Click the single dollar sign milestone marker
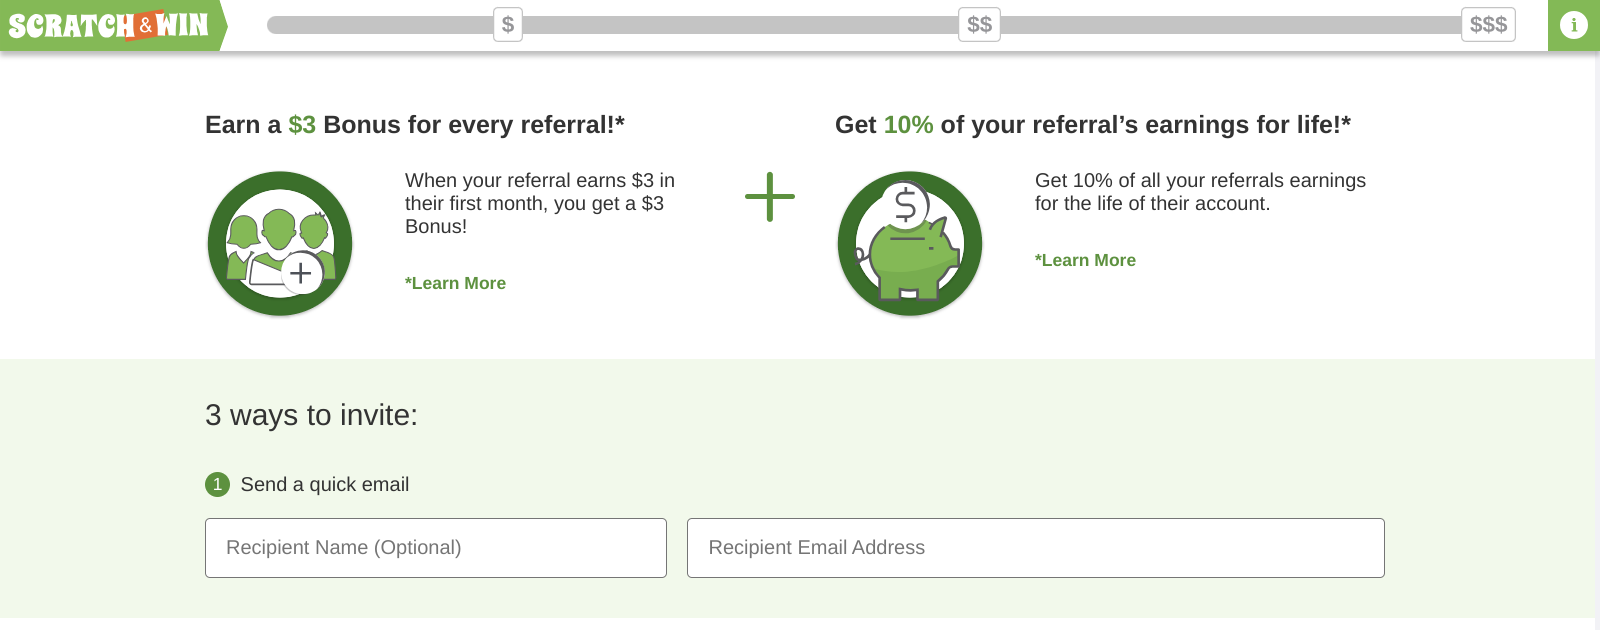The height and width of the screenshot is (630, 1600). coord(508,25)
